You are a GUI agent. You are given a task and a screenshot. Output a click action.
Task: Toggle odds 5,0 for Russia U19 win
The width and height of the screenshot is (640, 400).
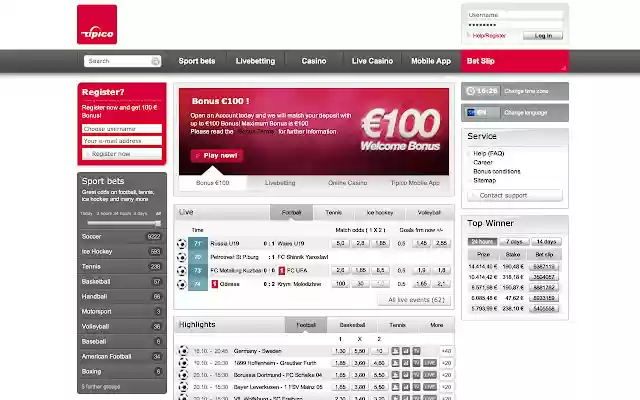click(340, 243)
